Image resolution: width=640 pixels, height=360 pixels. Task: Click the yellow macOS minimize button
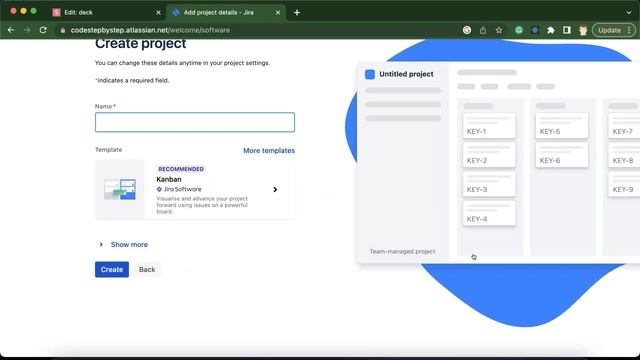[24, 11]
